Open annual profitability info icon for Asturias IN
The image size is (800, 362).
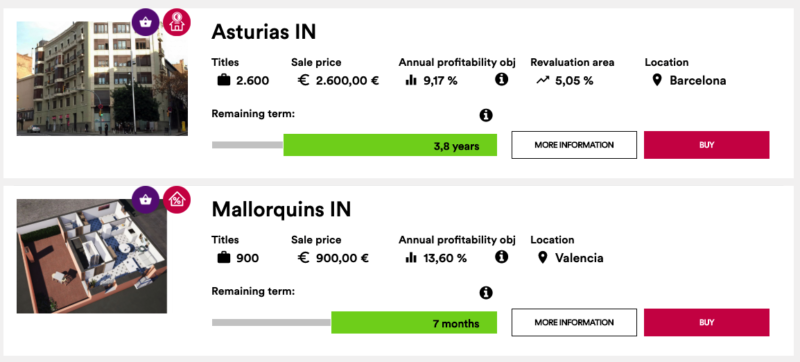pos(502,79)
